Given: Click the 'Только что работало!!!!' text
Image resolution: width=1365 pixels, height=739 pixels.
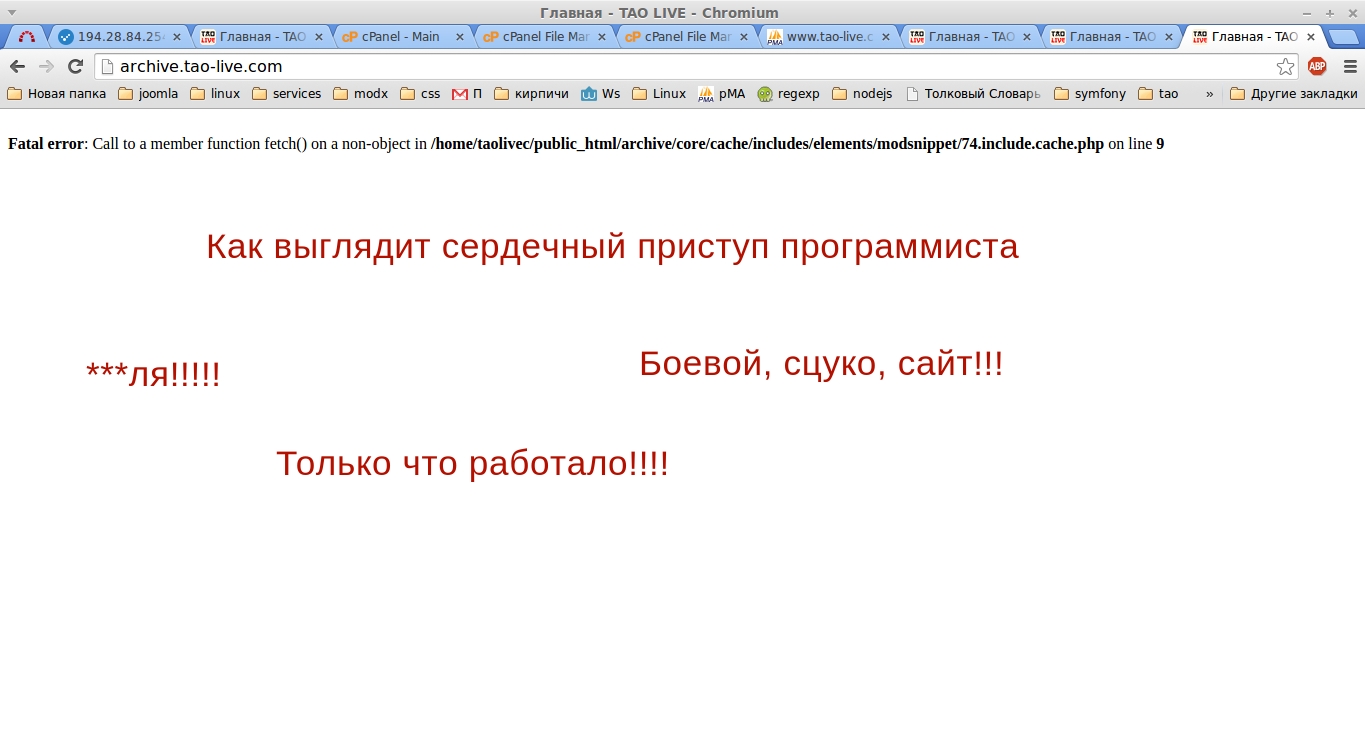Looking at the screenshot, I should pyautogui.click(x=472, y=464).
